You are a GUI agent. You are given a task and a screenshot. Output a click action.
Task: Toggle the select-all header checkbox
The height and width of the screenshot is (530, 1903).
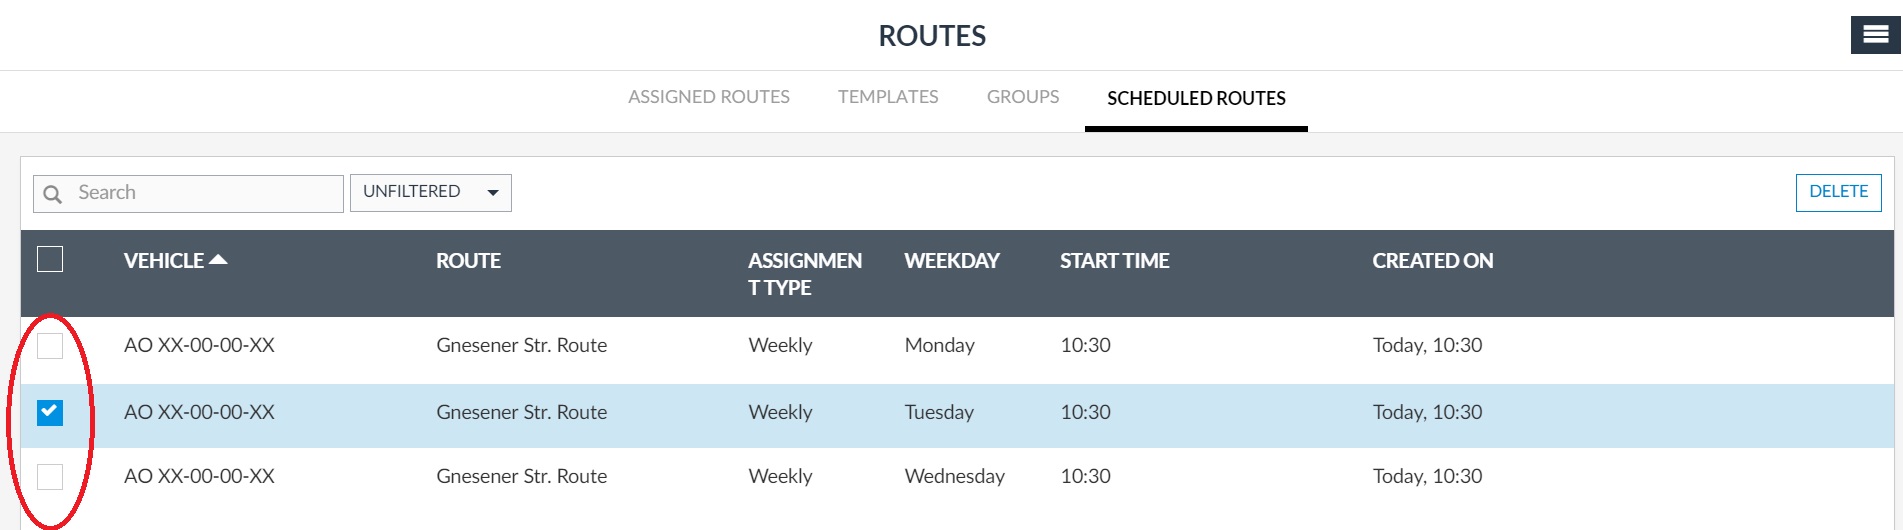pos(50,260)
